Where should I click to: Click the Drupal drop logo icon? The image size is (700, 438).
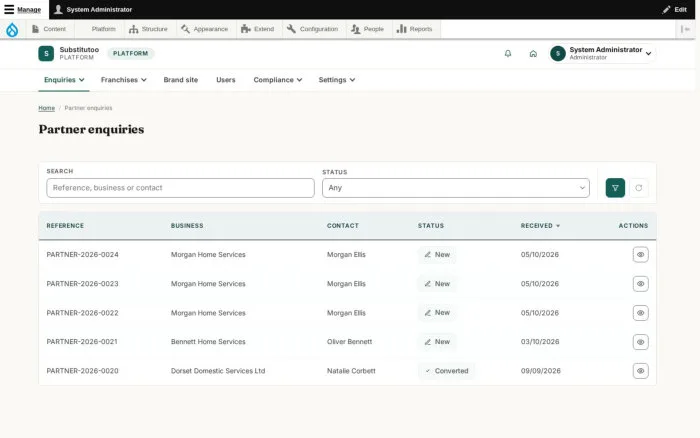(x=12, y=29)
